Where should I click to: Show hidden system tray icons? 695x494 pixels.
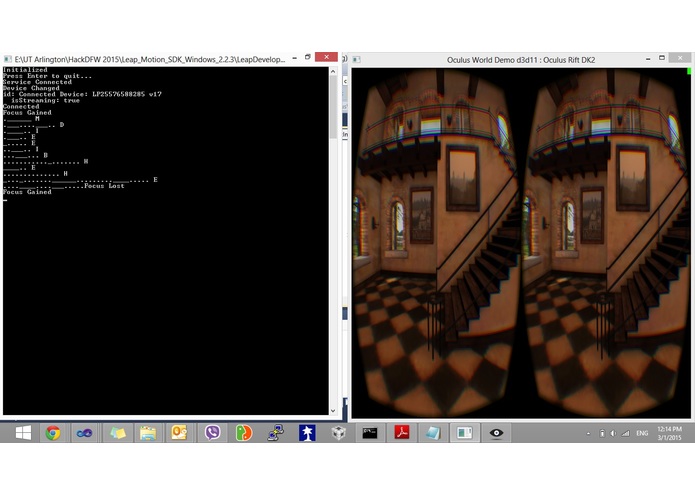tap(588, 433)
